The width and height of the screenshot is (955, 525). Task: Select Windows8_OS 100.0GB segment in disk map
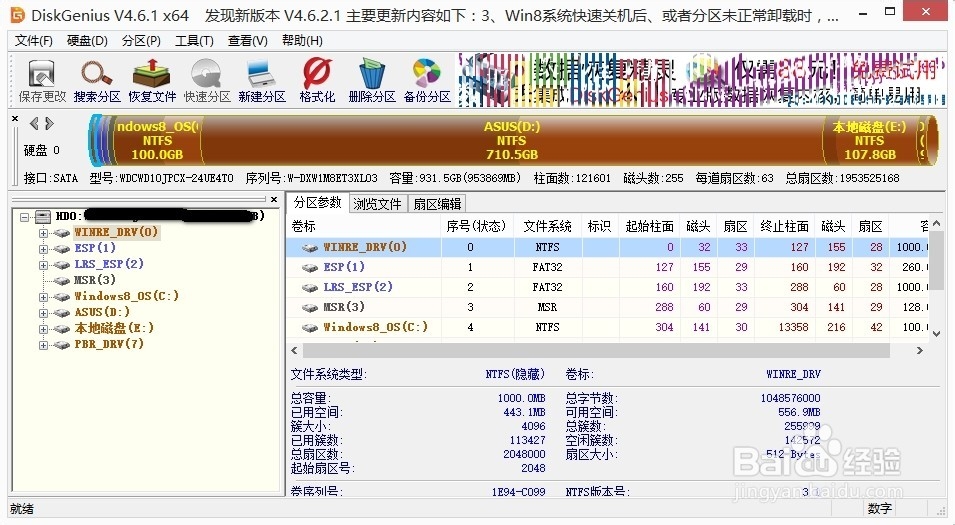point(157,141)
